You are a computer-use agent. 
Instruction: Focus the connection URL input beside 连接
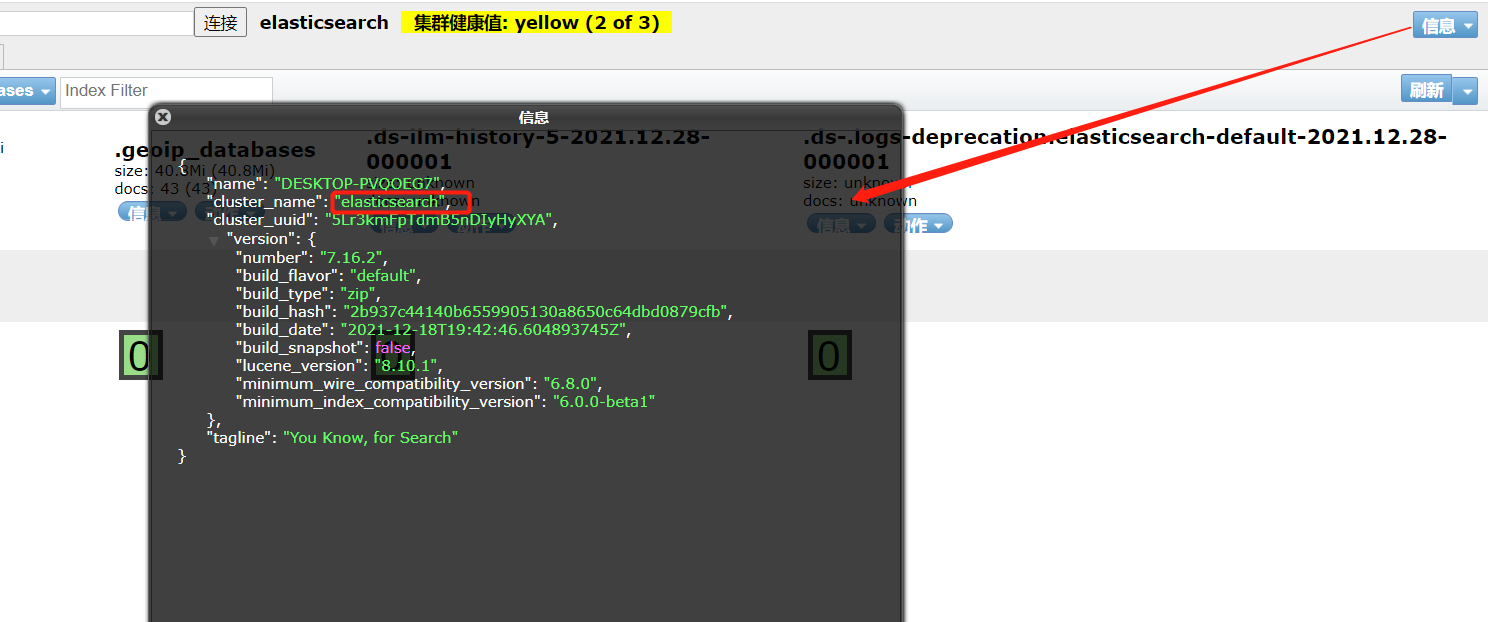(x=96, y=23)
